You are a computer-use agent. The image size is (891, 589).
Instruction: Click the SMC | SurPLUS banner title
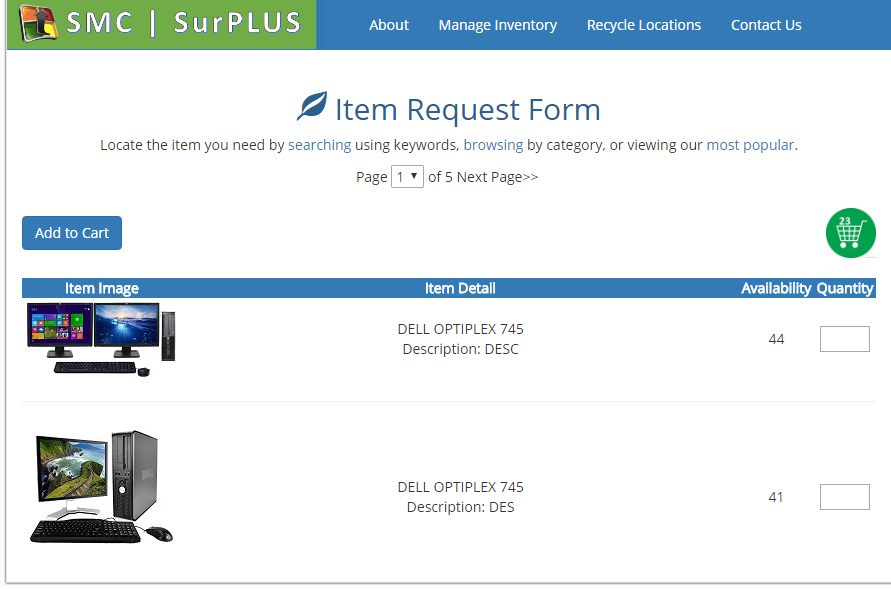point(184,23)
